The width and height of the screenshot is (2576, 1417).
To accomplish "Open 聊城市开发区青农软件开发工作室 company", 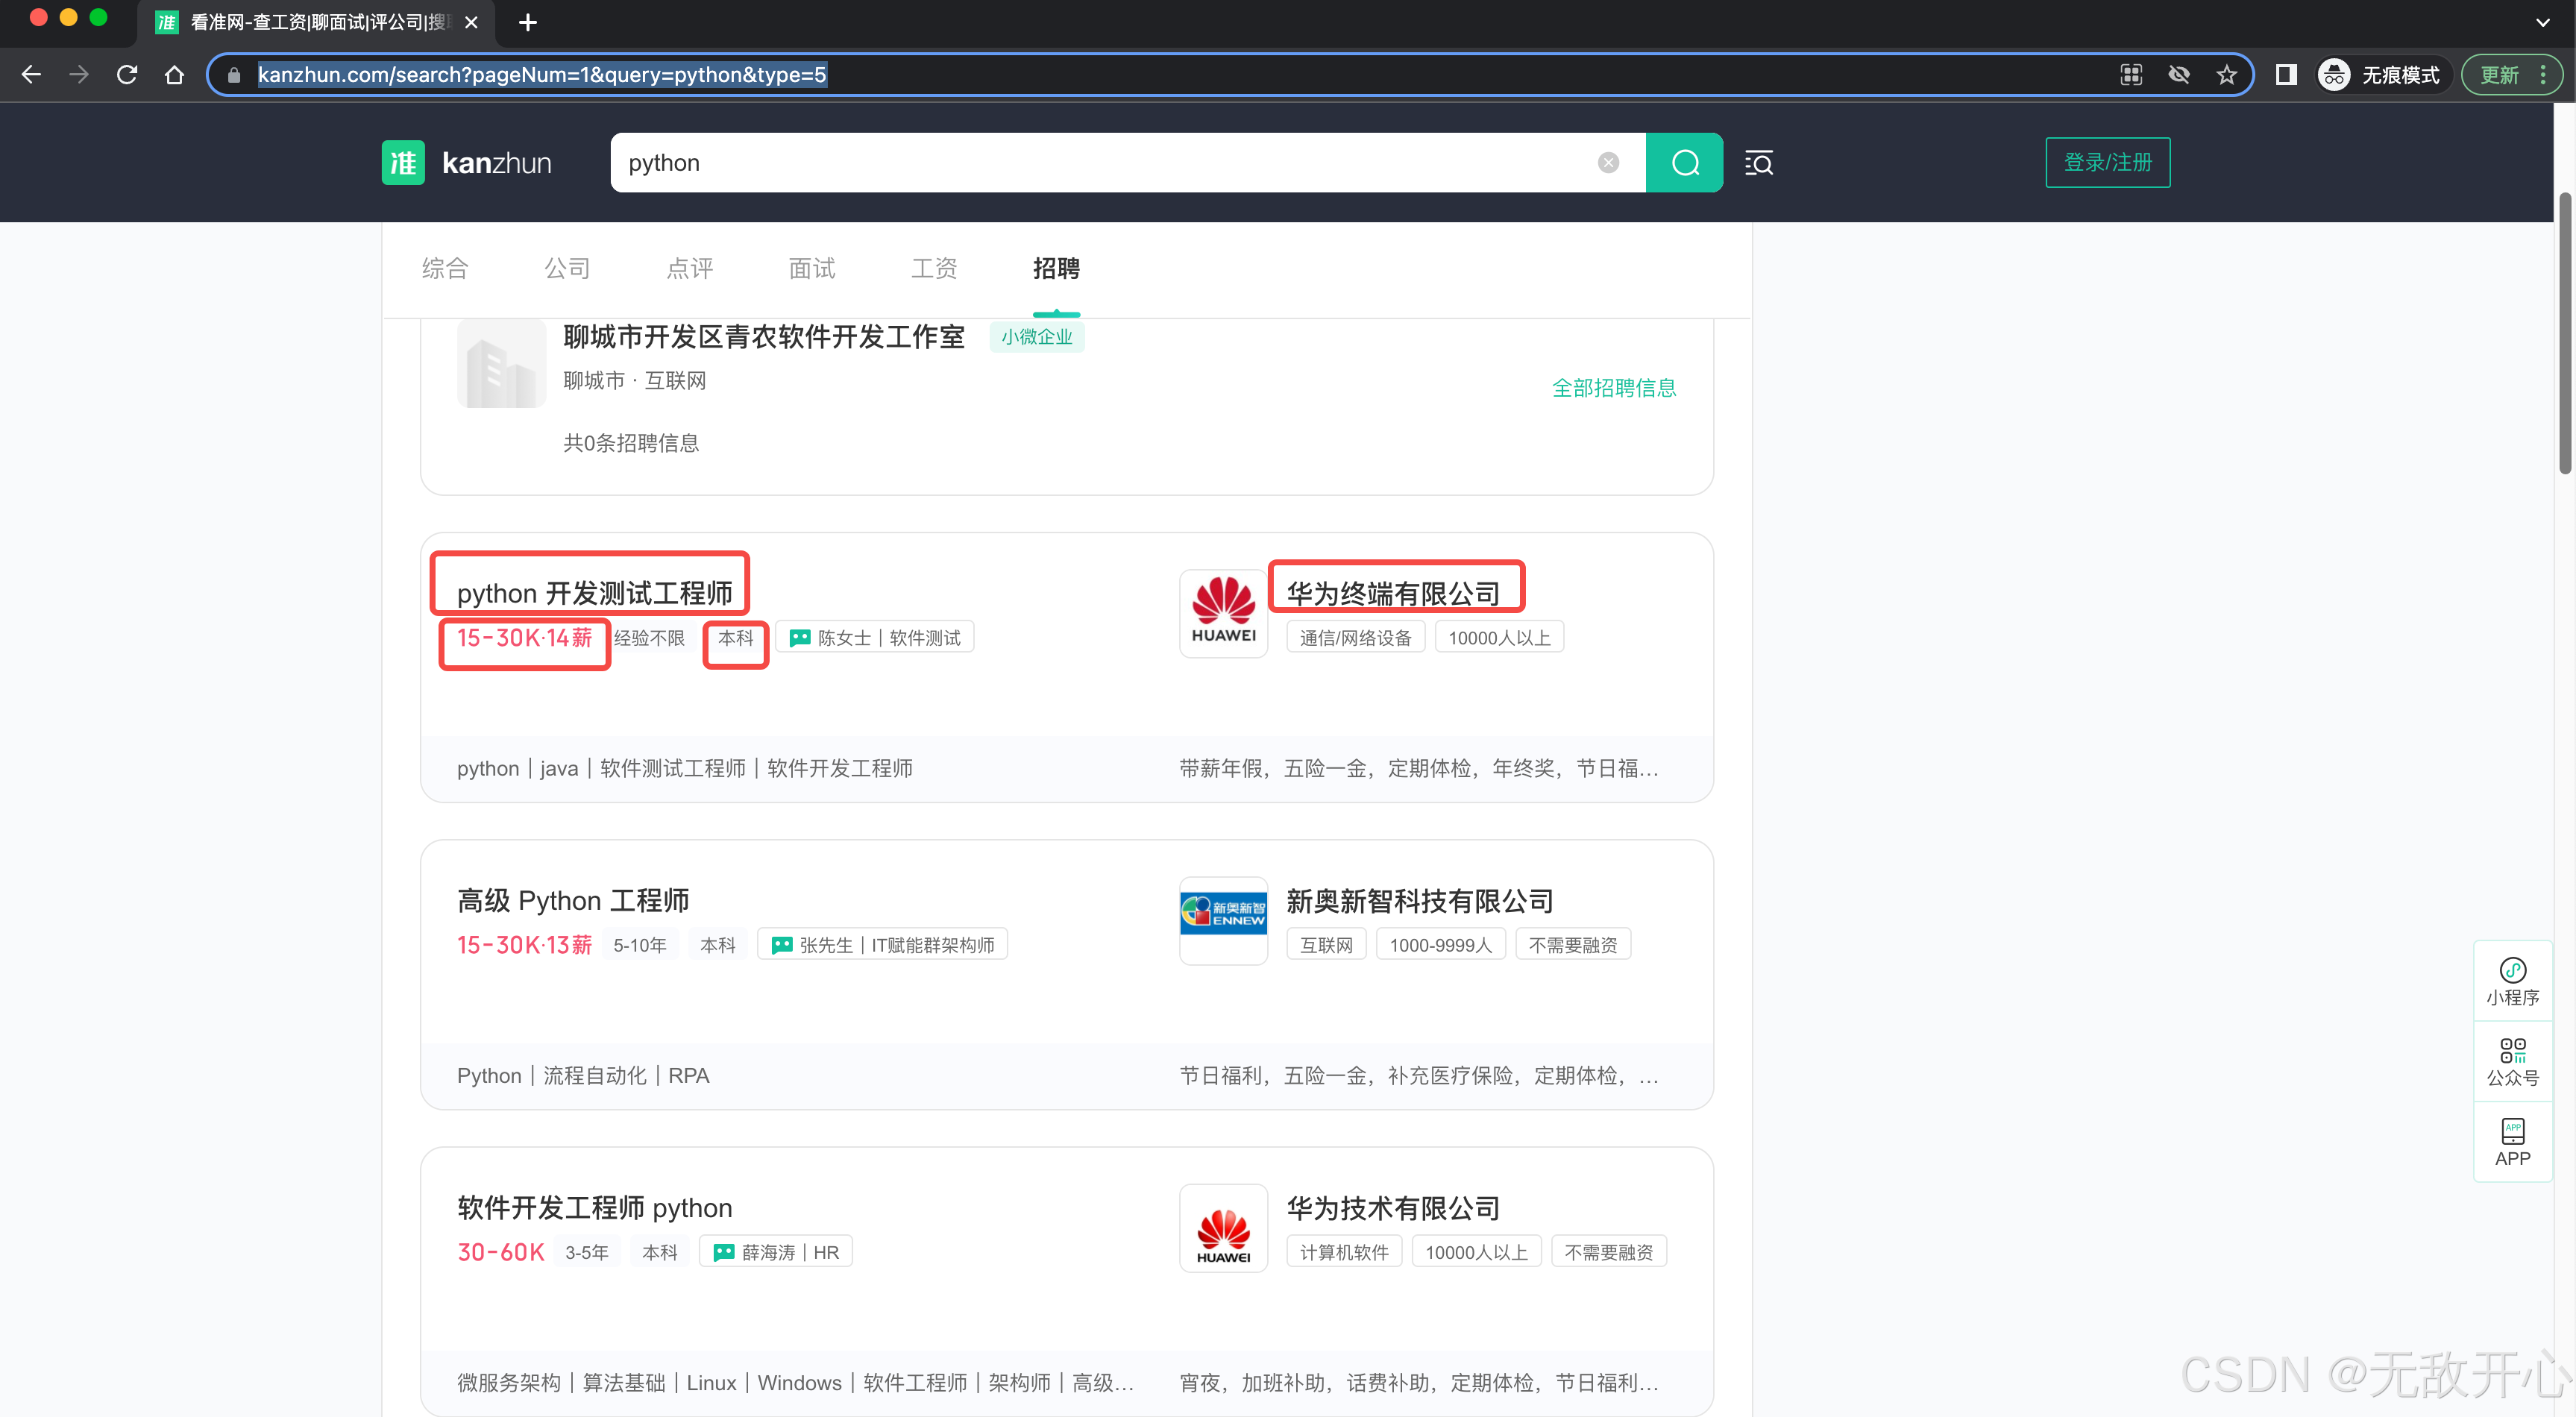I will click(764, 337).
